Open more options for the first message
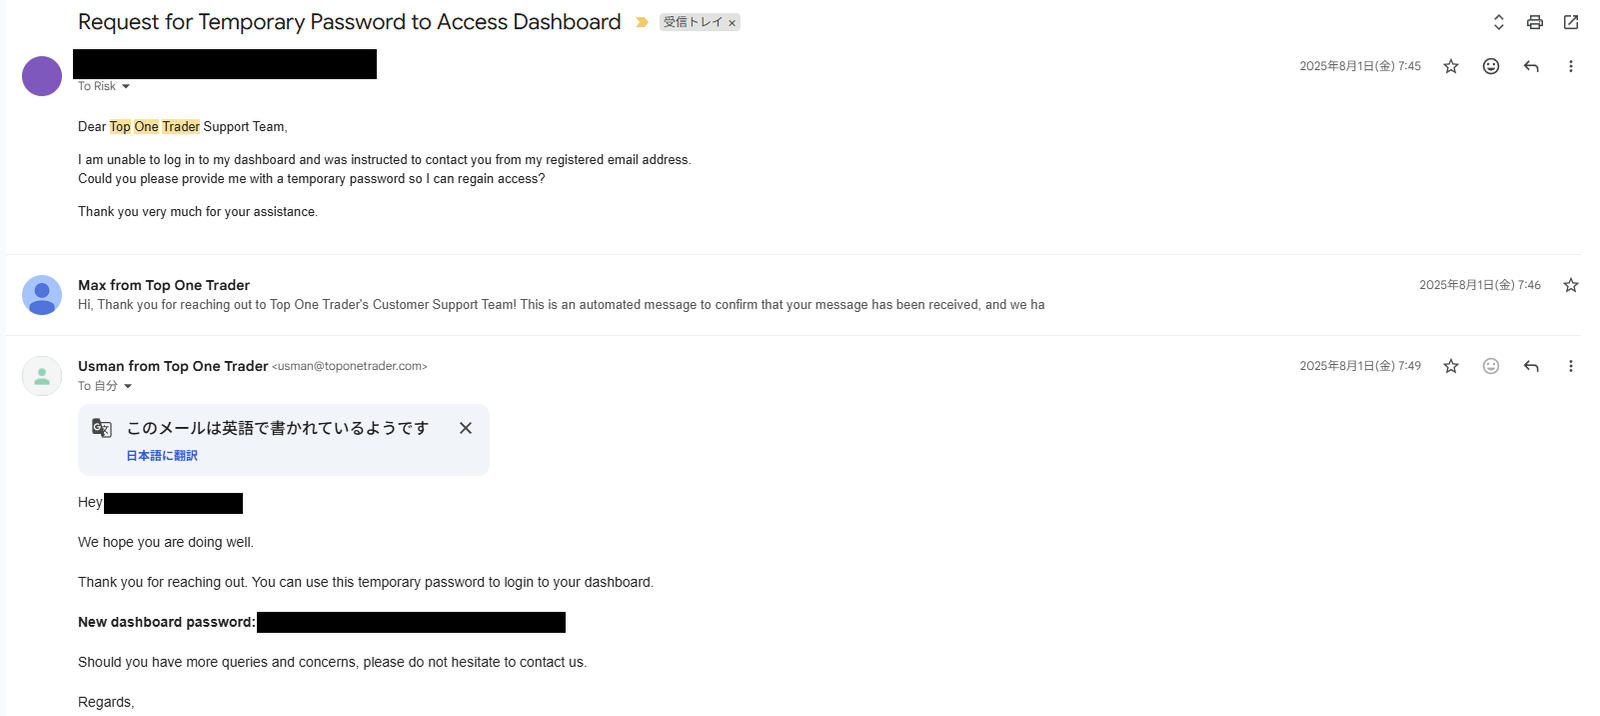This screenshot has height=716, width=1600. 1570,66
